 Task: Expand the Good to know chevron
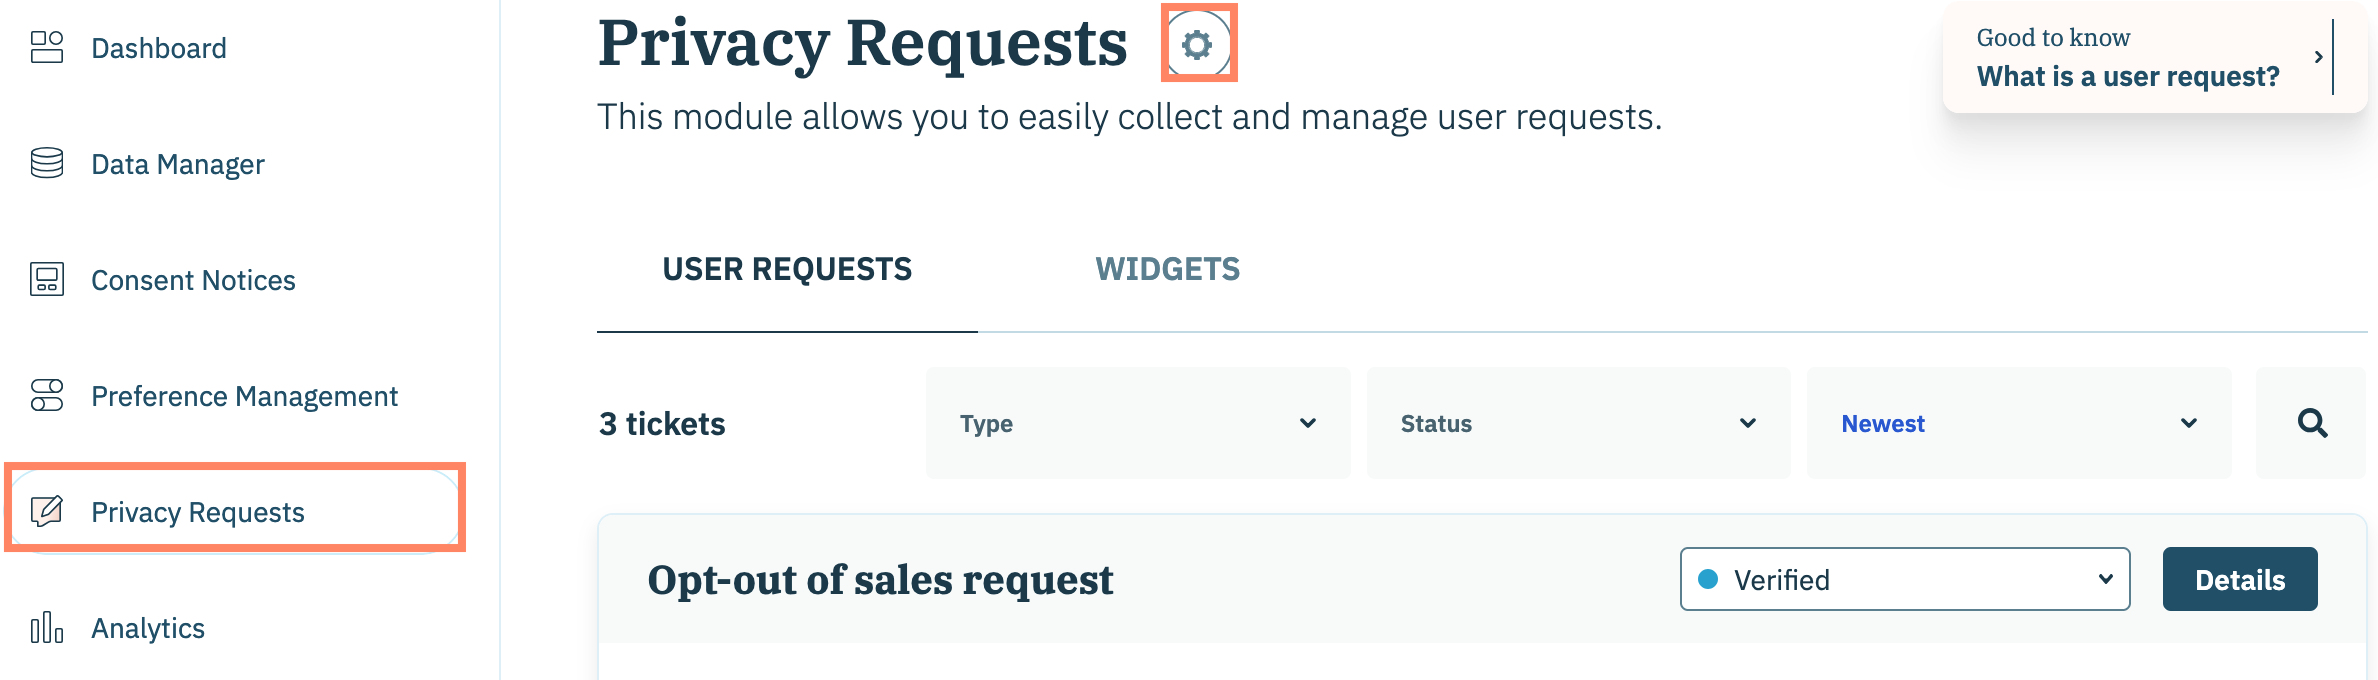2318,57
